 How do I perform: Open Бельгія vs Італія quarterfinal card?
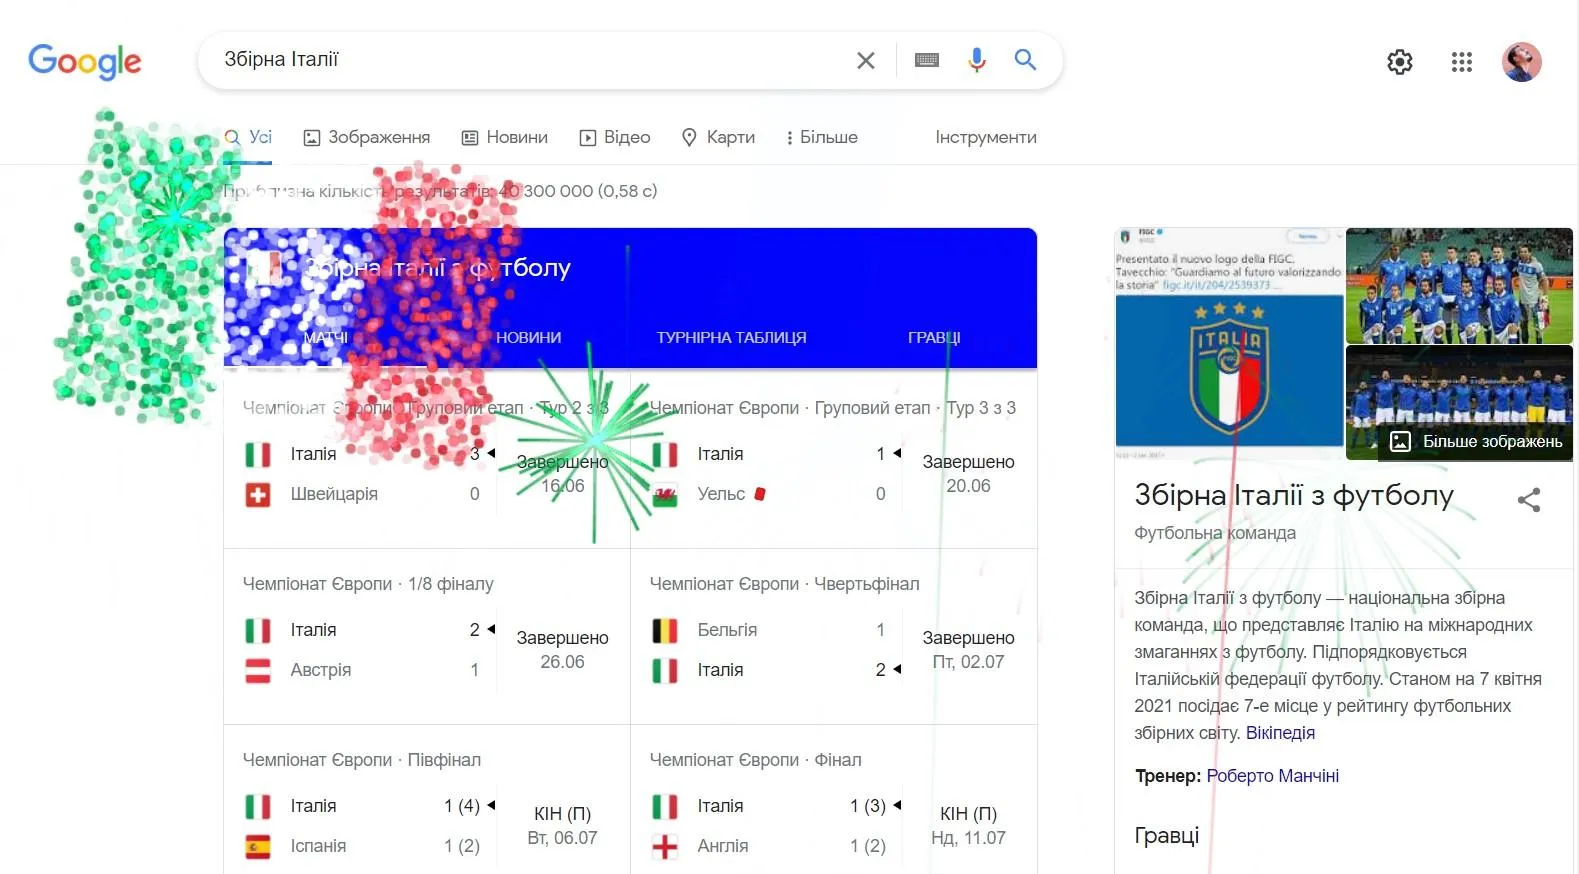pos(834,636)
